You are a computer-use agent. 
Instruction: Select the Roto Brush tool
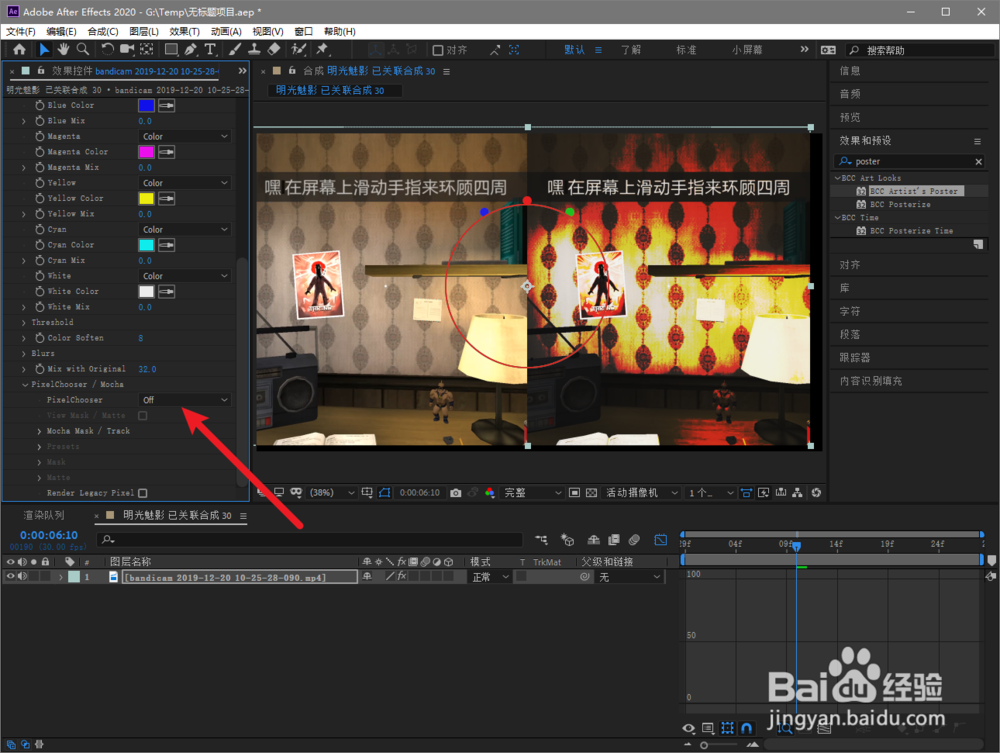(x=298, y=50)
